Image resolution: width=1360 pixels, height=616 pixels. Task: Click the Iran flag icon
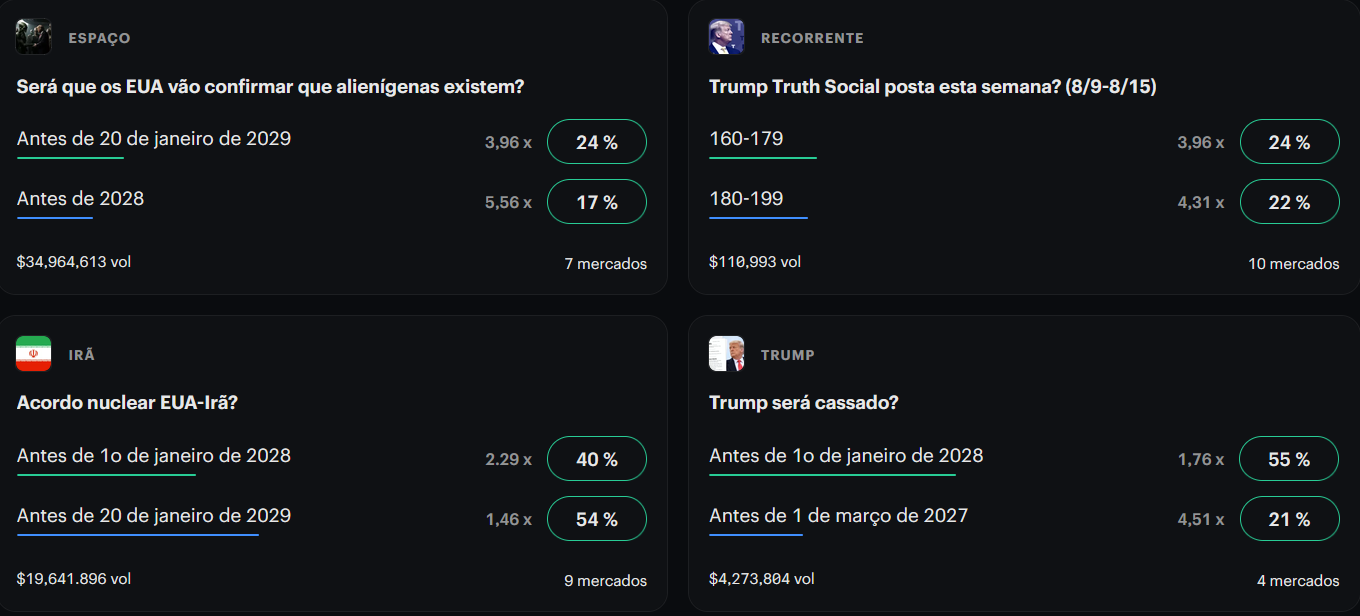click(x=33, y=354)
